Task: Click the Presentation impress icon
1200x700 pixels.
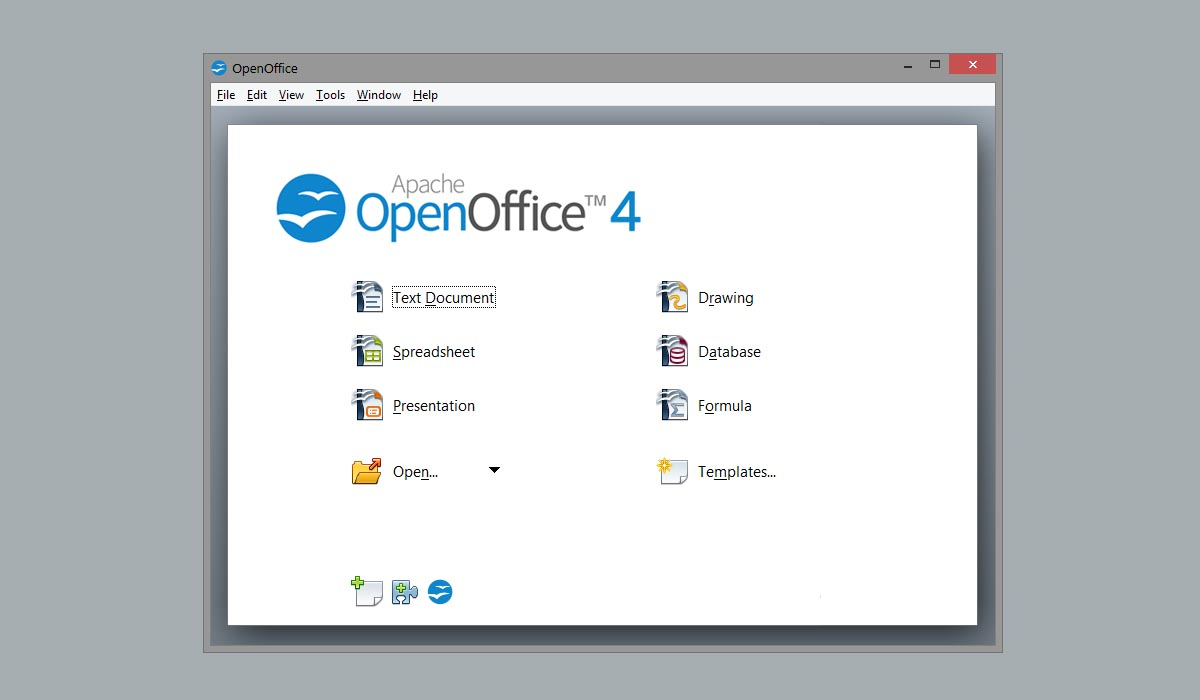Action: (x=367, y=405)
